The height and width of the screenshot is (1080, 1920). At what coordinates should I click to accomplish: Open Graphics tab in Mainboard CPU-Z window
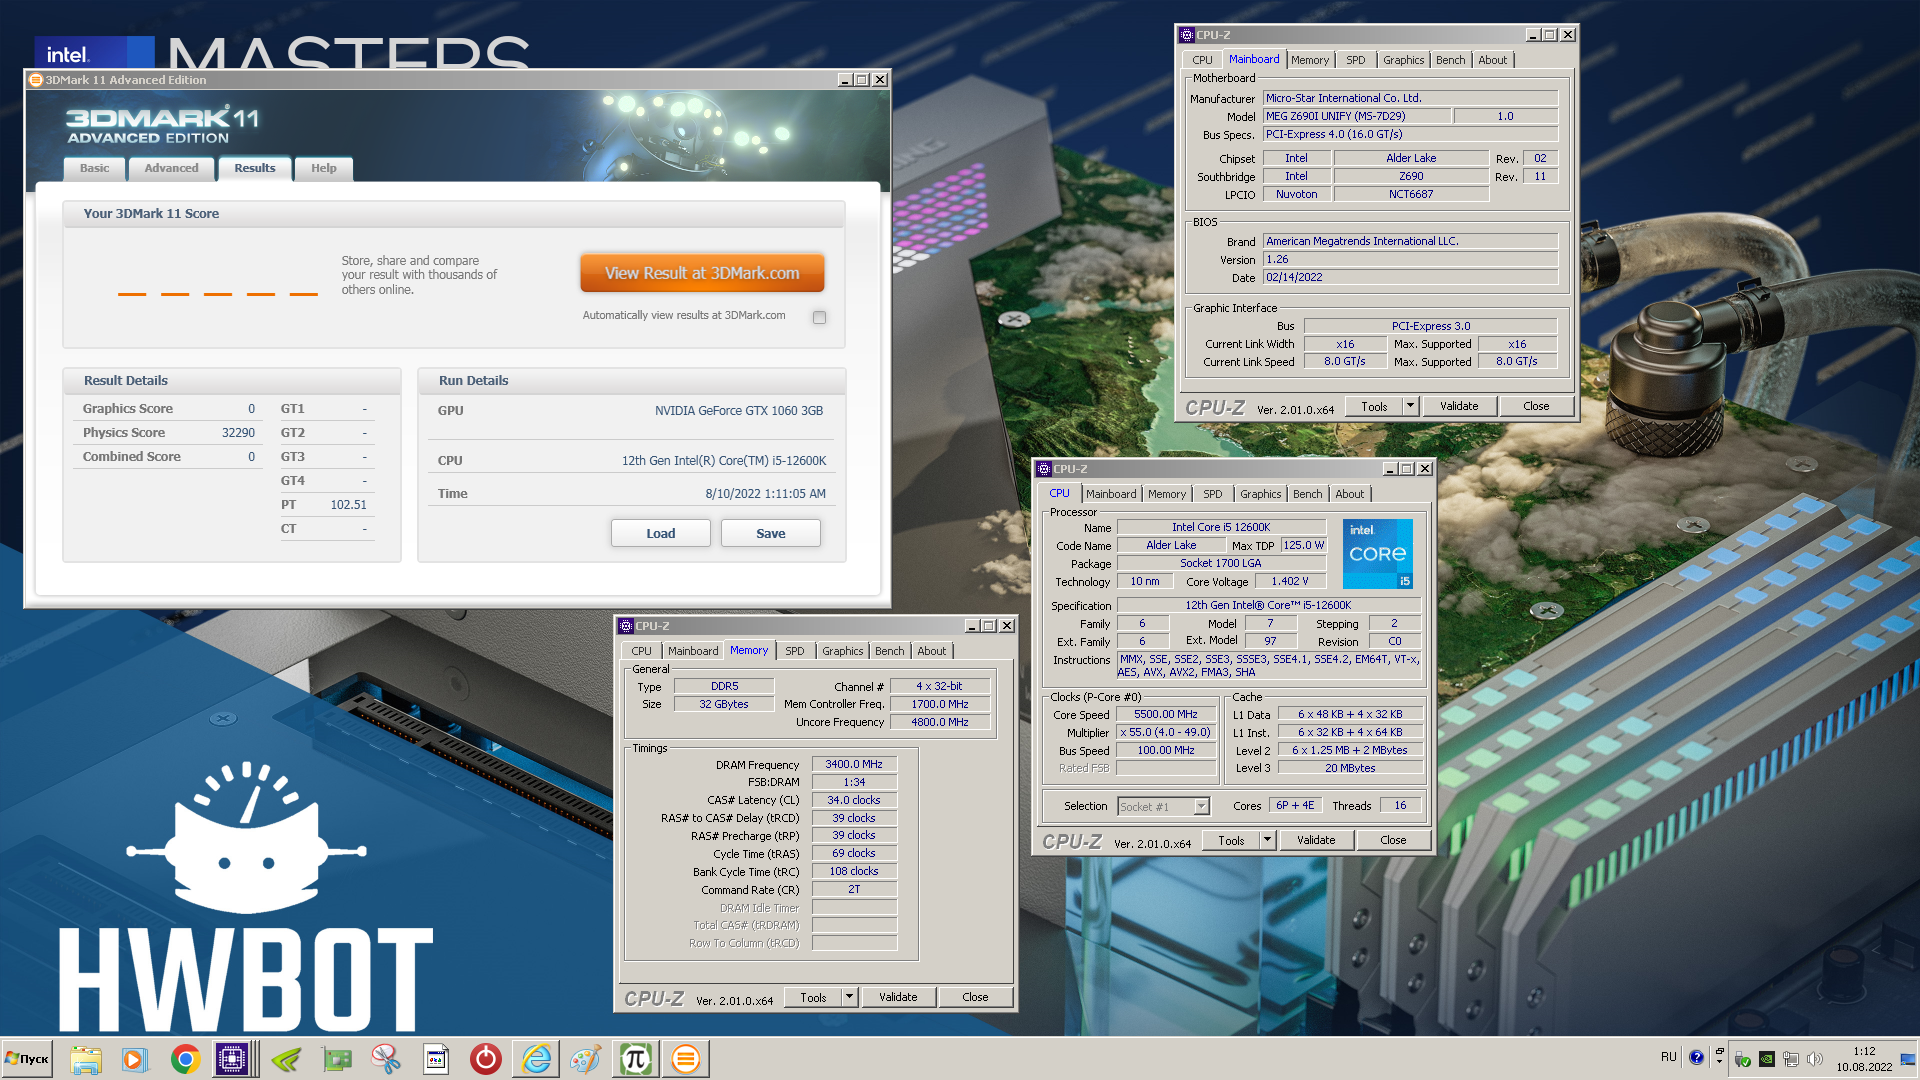pos(1403,60)
